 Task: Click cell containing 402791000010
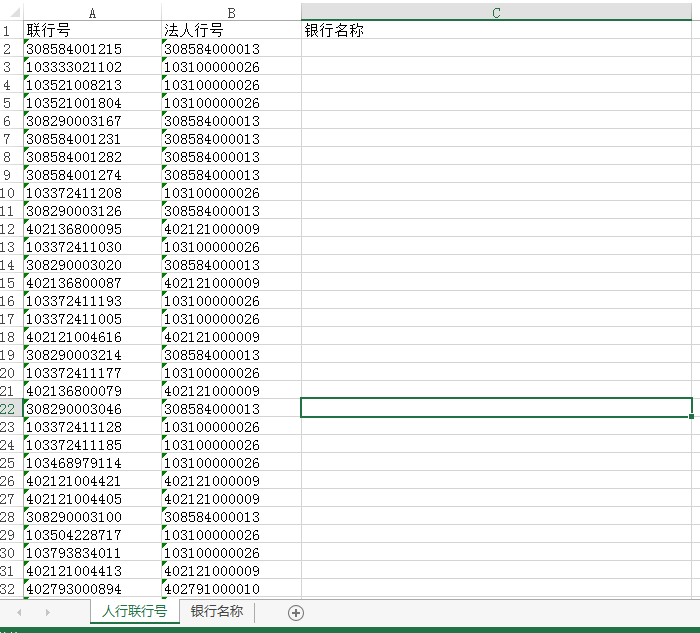click(231, 589)
